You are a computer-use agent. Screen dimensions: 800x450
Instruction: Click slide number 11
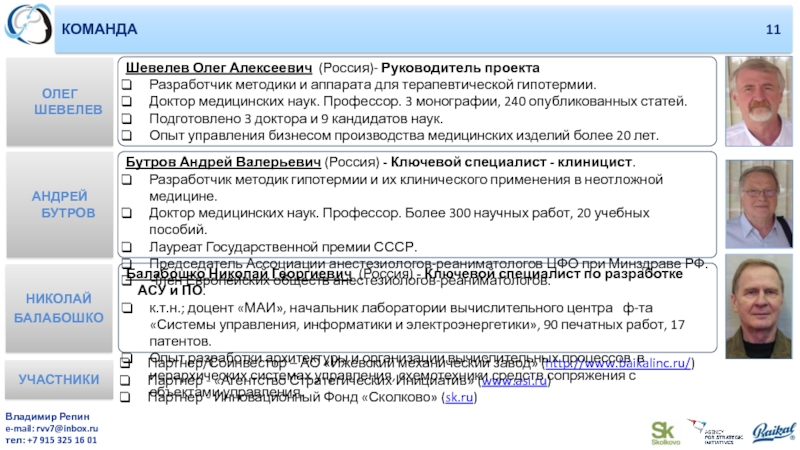tap(773, 30)
